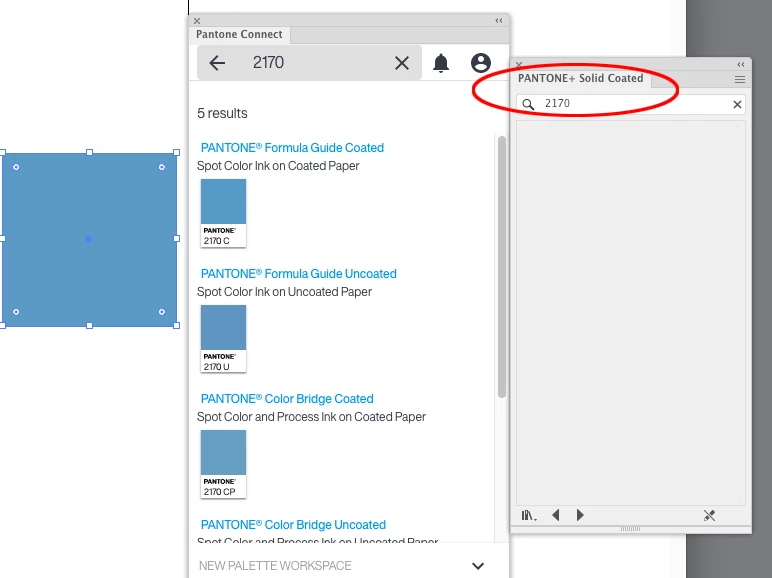Viewport: 772px width, 578px height.
Task: Click the crossed-out swatch icon in library footer
Action: [x=709, y=515]
